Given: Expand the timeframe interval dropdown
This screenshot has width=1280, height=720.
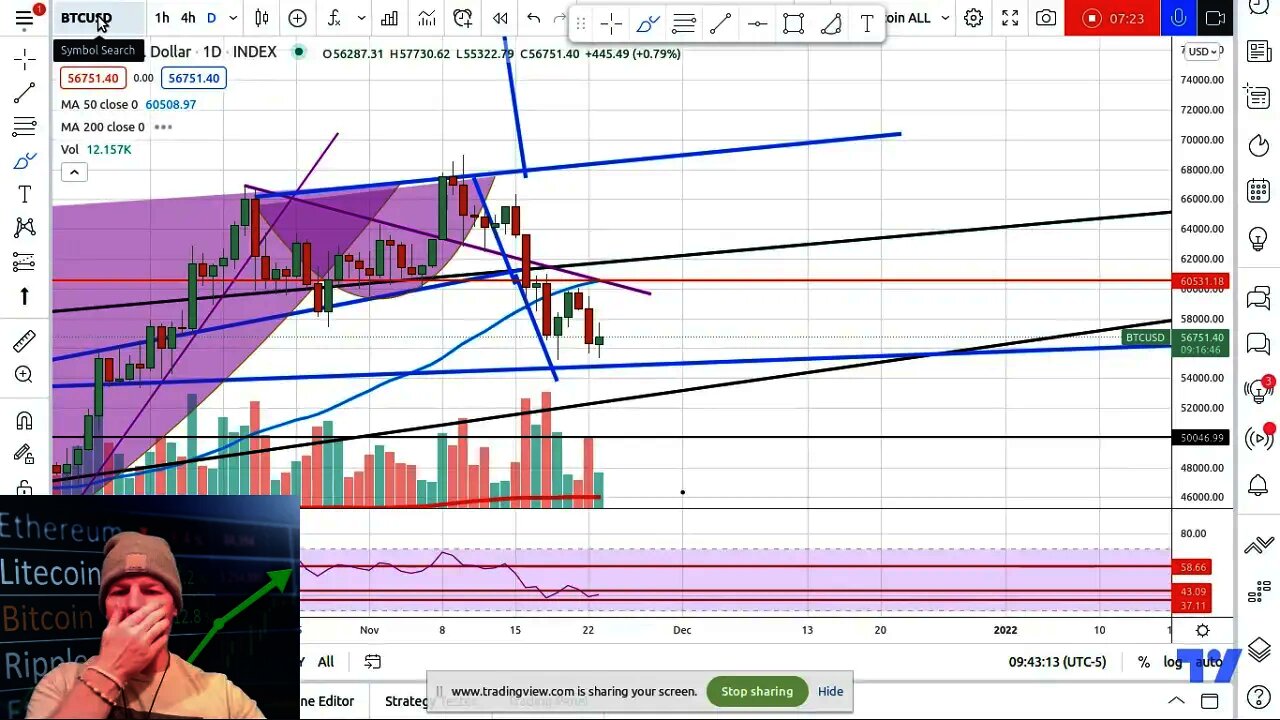Looking at the screenshot, I should point(233,18).
